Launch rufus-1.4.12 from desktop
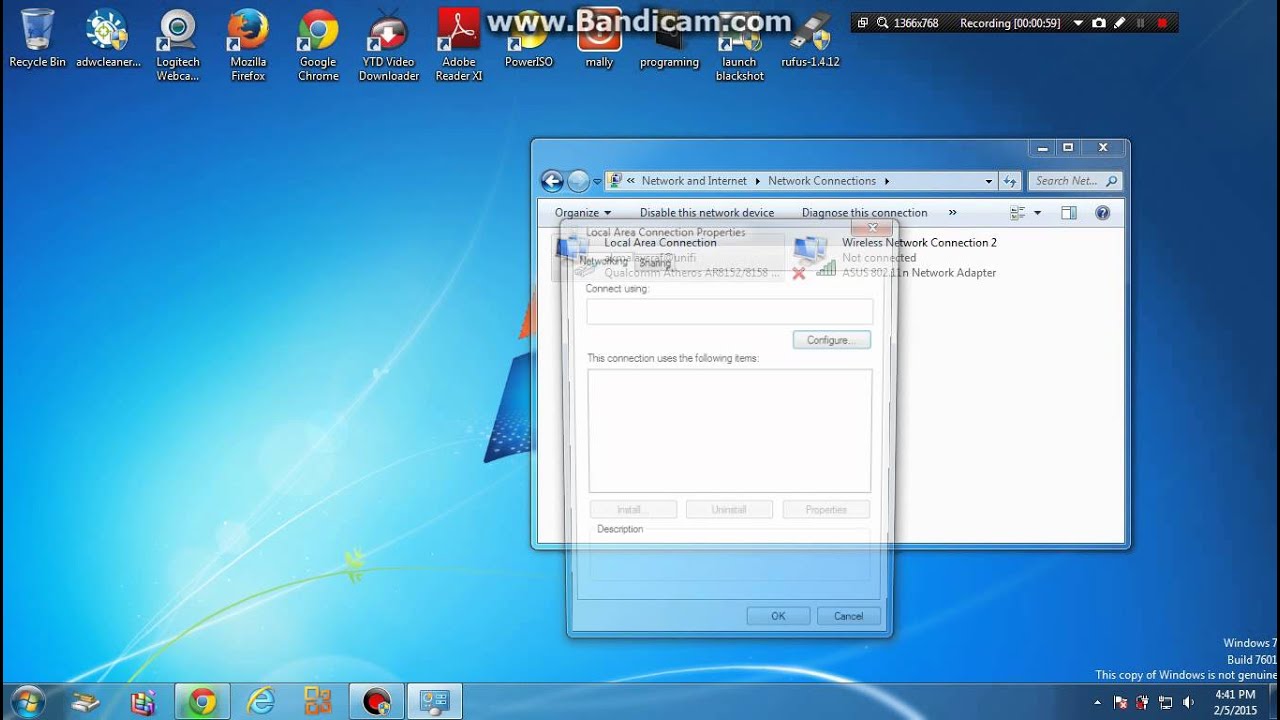The width and height of the screenshot is (1280, 720). tap(810, 40)
